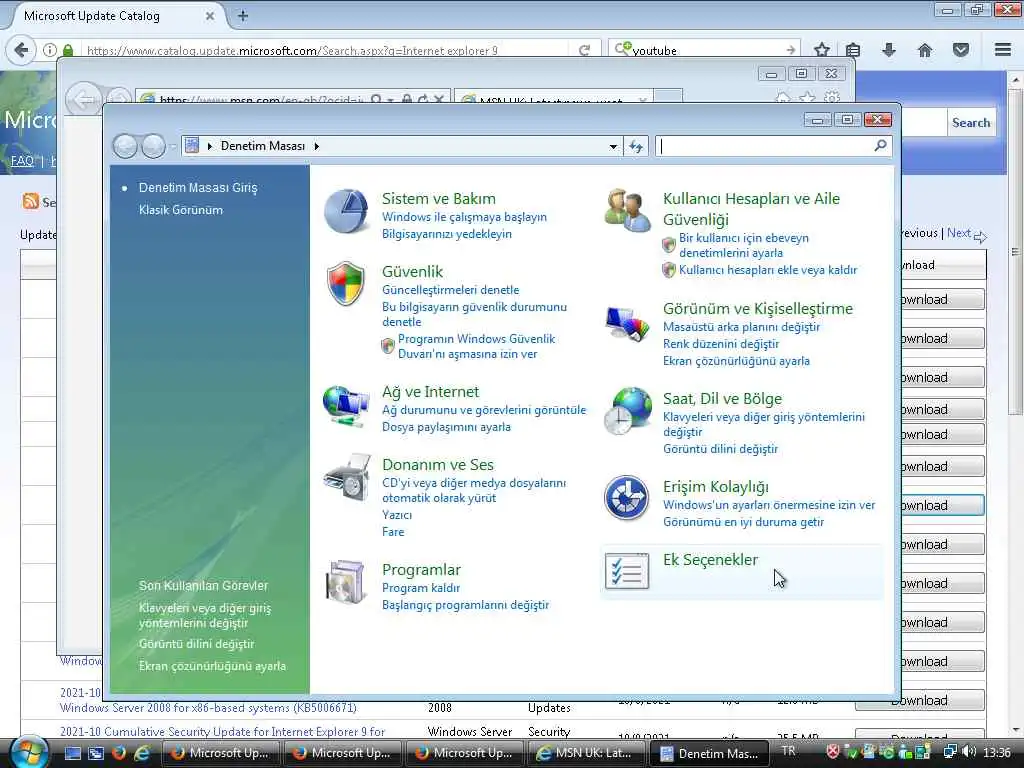Open the Erişim Kolaylığı accessibility icon
This screenshot has width=1024, height=768.
(626, 498)
